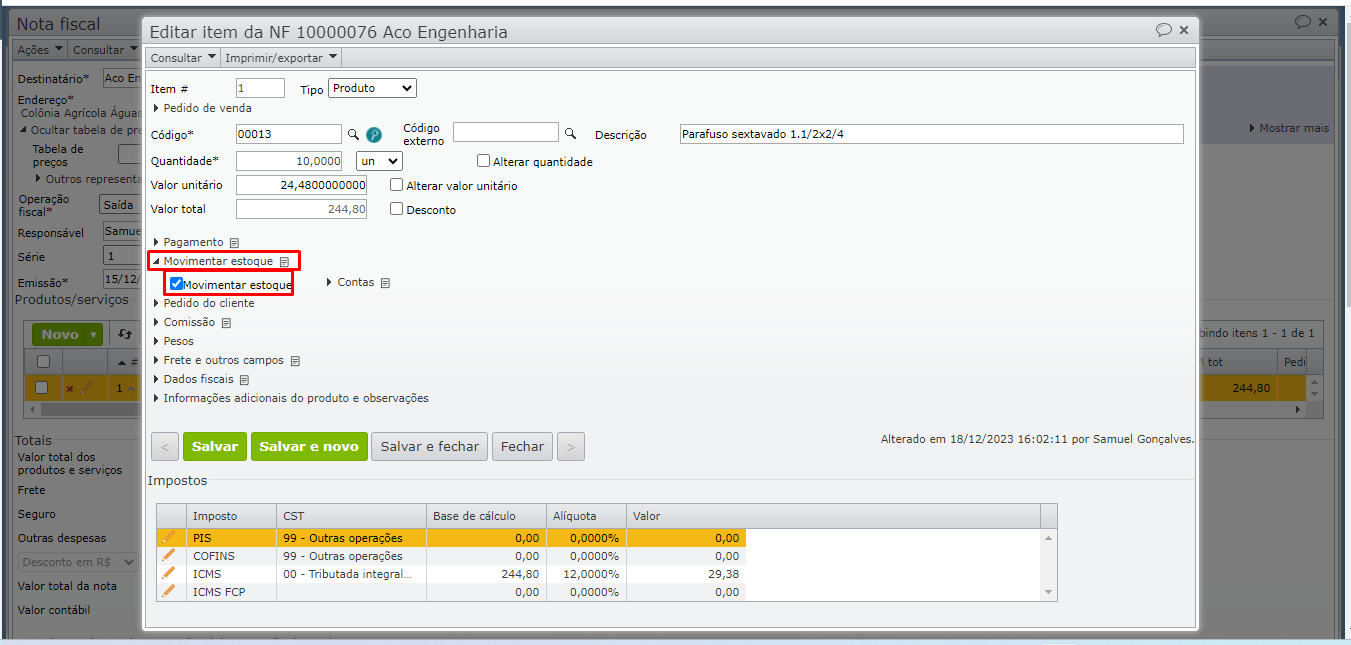The image size is (1351, 645).
Task: Open the Consultar menu in Nota fiscal window
Action: tap(105, 50)
